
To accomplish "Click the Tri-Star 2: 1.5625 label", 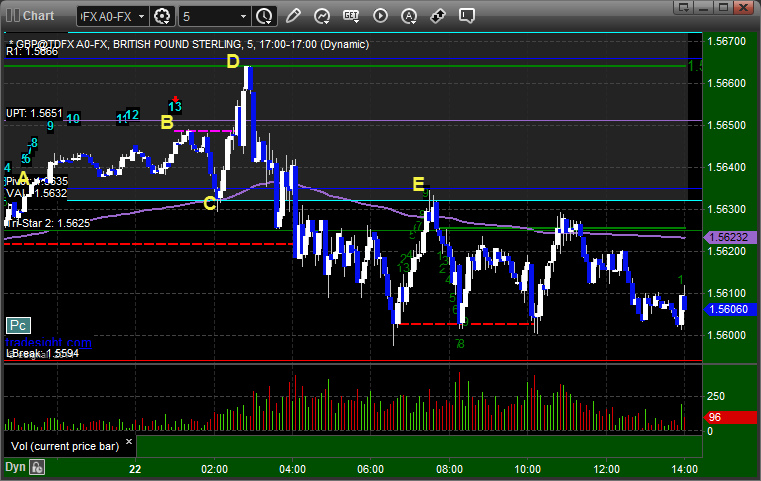I will tap(48, 223).
